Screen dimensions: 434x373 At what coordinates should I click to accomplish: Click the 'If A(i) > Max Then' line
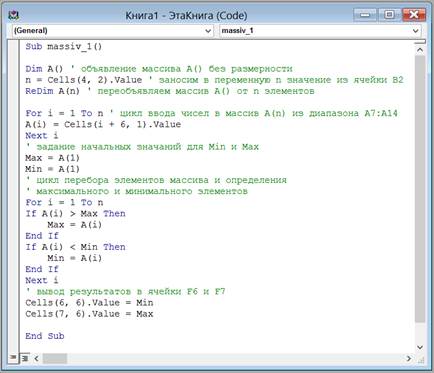(75, 213)
